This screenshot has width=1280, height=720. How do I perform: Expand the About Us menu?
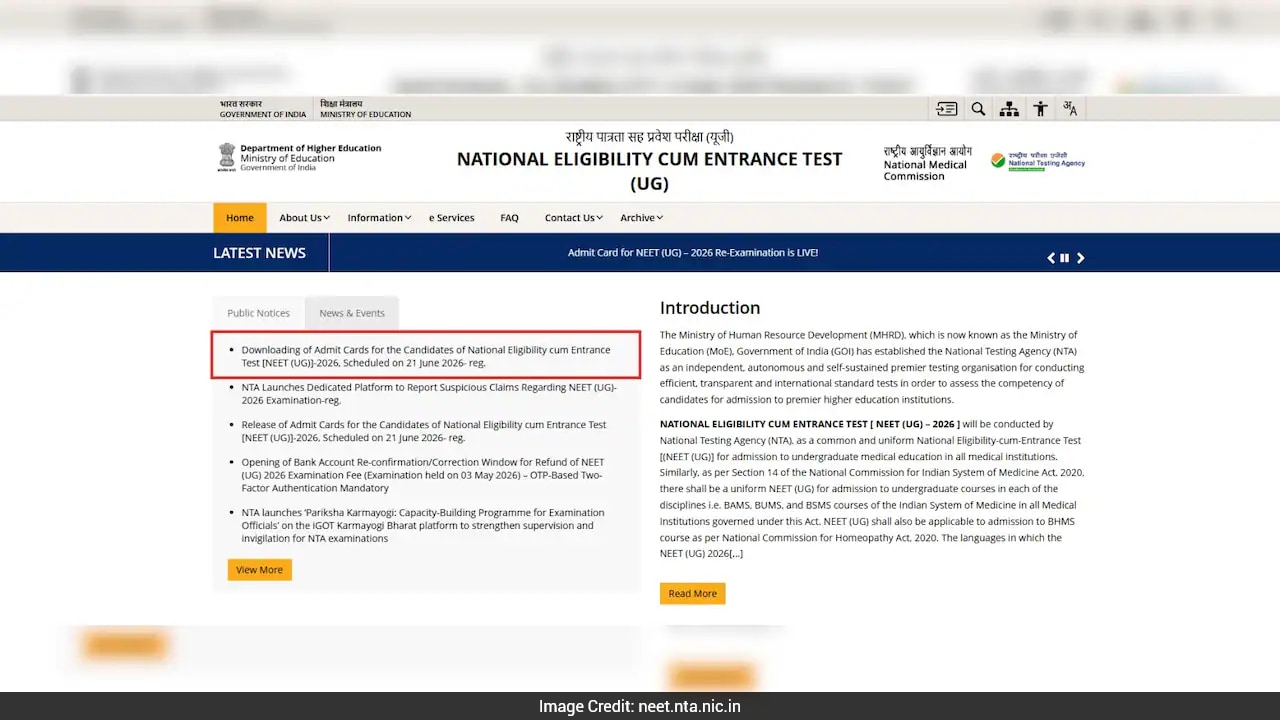tap(304, 218)
